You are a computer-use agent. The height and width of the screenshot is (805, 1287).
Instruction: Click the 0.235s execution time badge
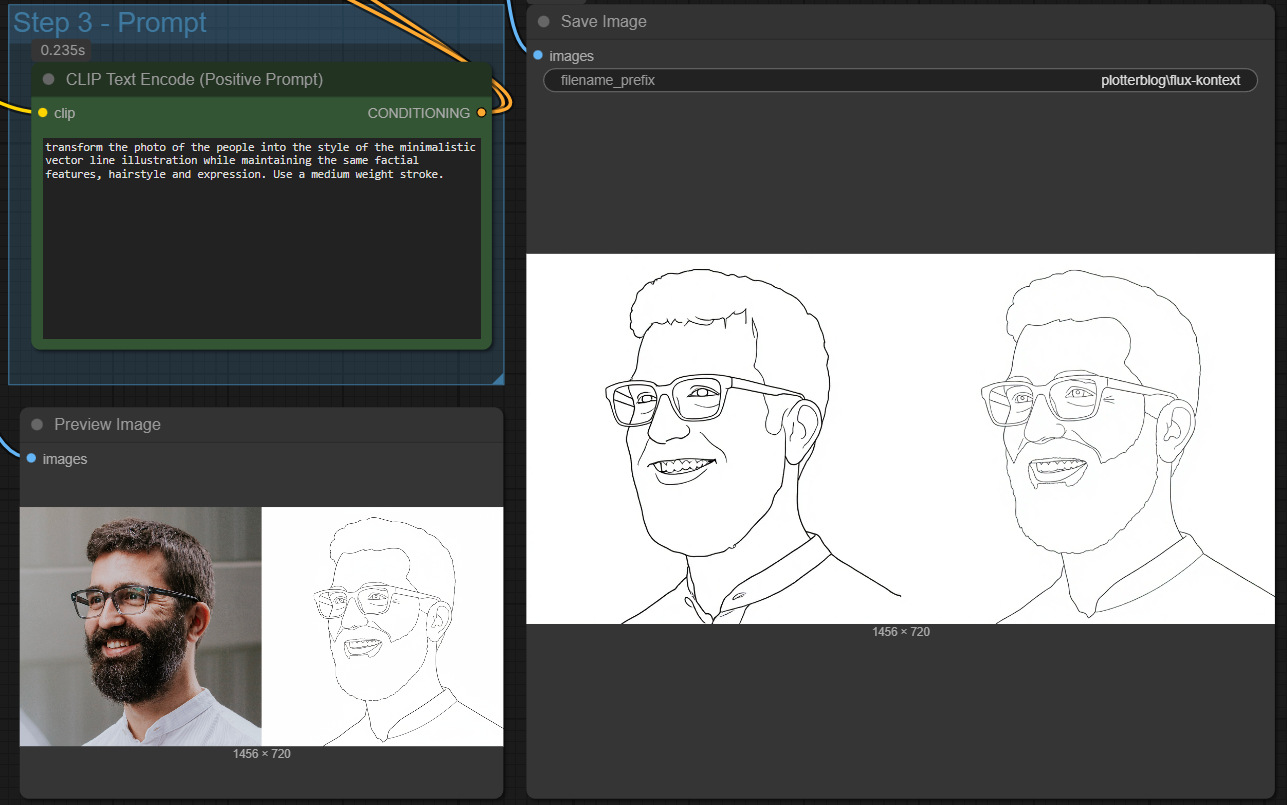pyautogui.click(x=62, y=50)
